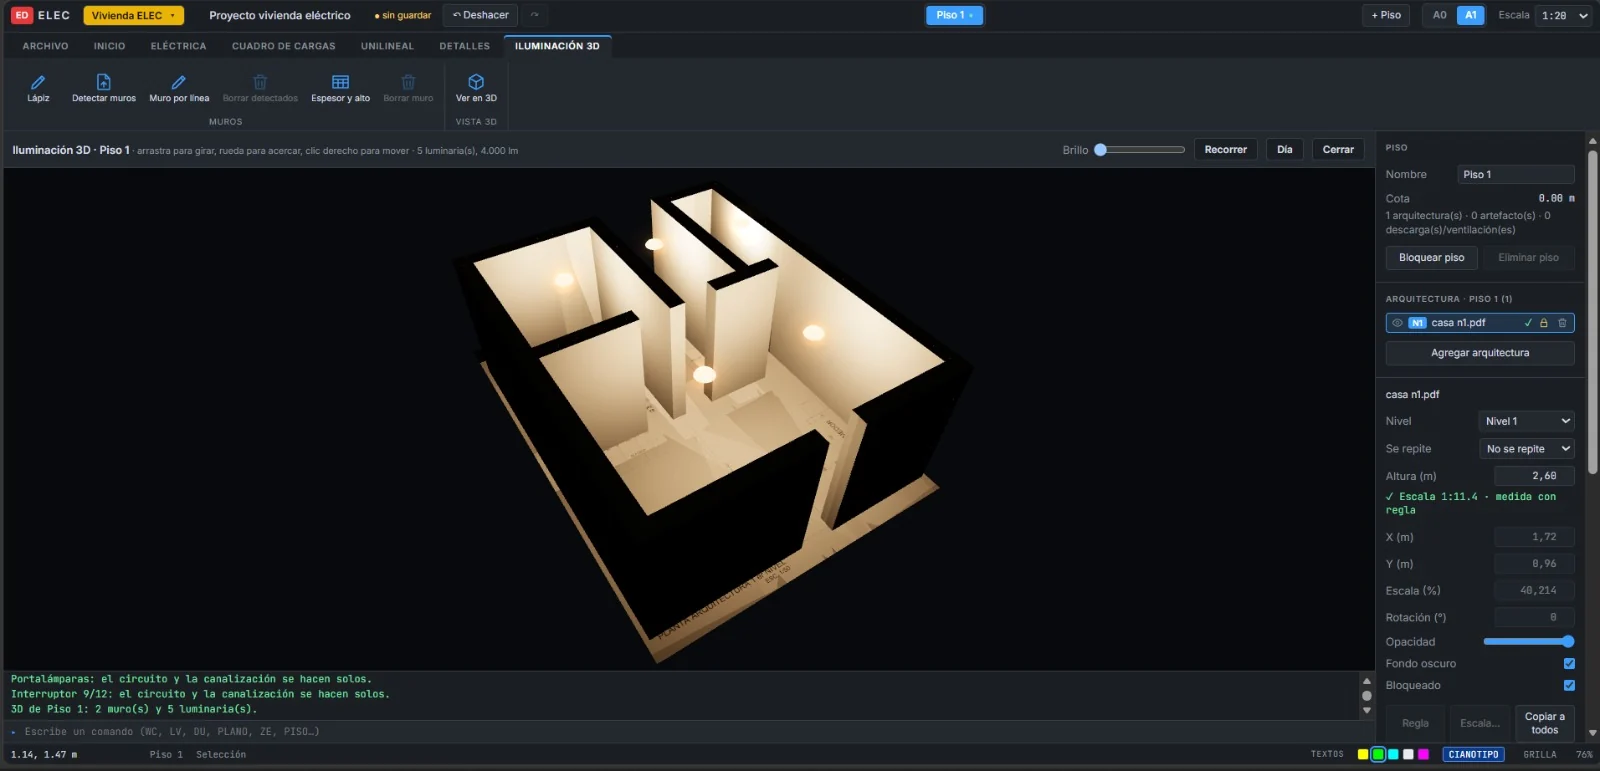1600x771 pixels.
Task: Click the Recorrer button
Action: (1226, 150)
